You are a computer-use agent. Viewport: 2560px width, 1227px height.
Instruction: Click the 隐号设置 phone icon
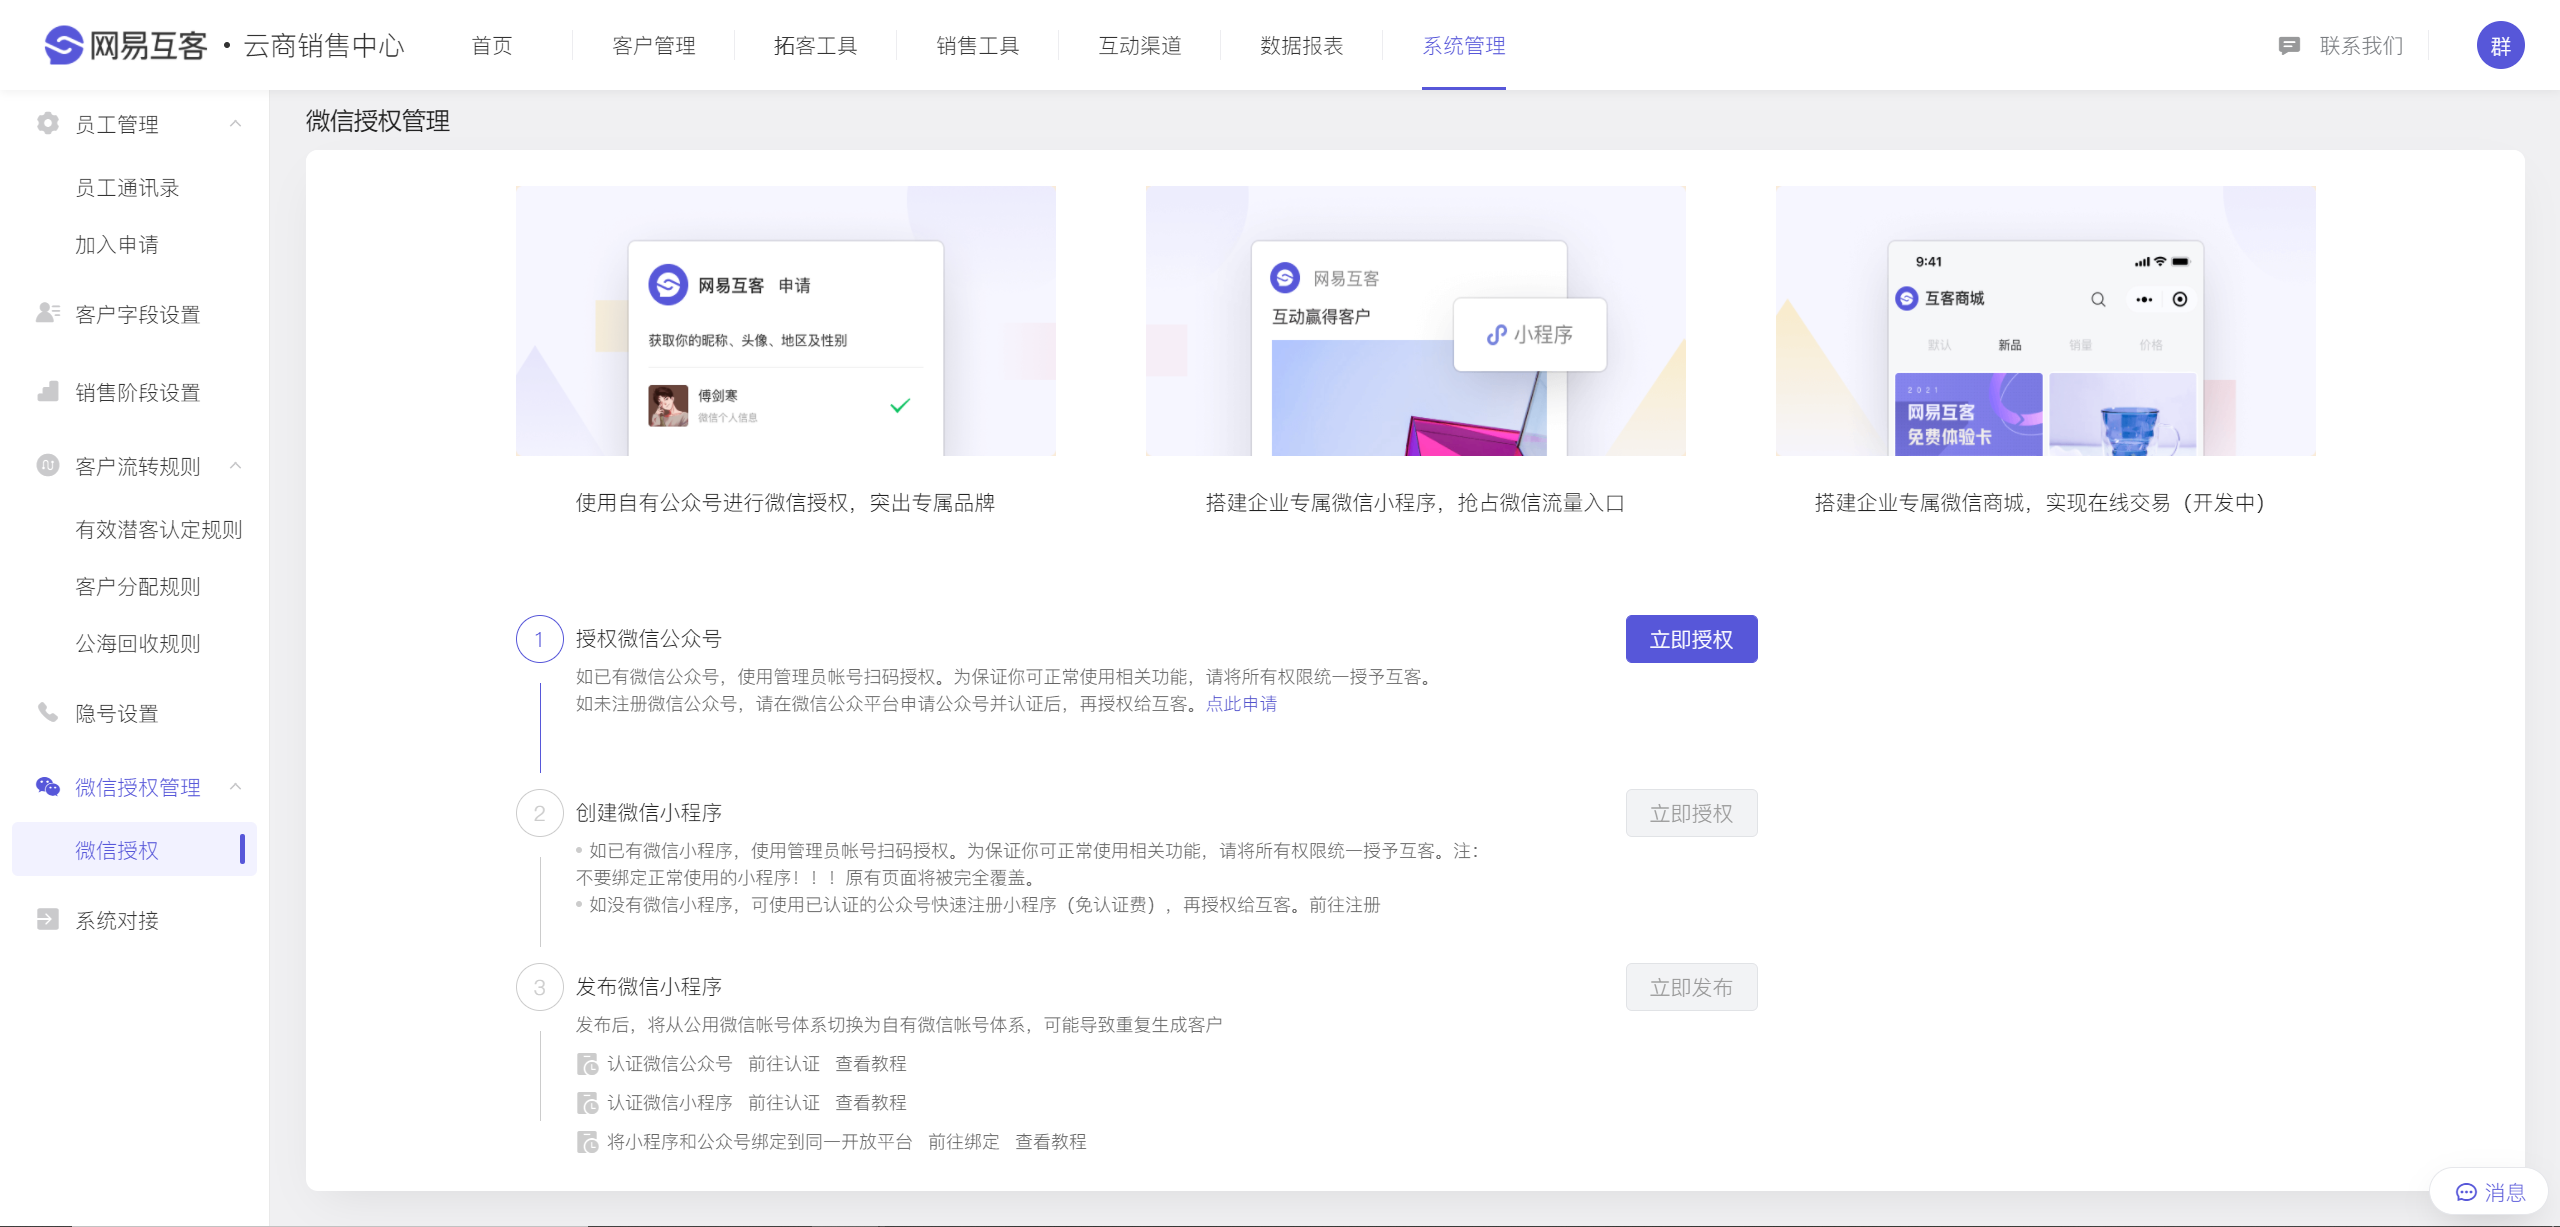pyautogui.click(x=47, y=712)
